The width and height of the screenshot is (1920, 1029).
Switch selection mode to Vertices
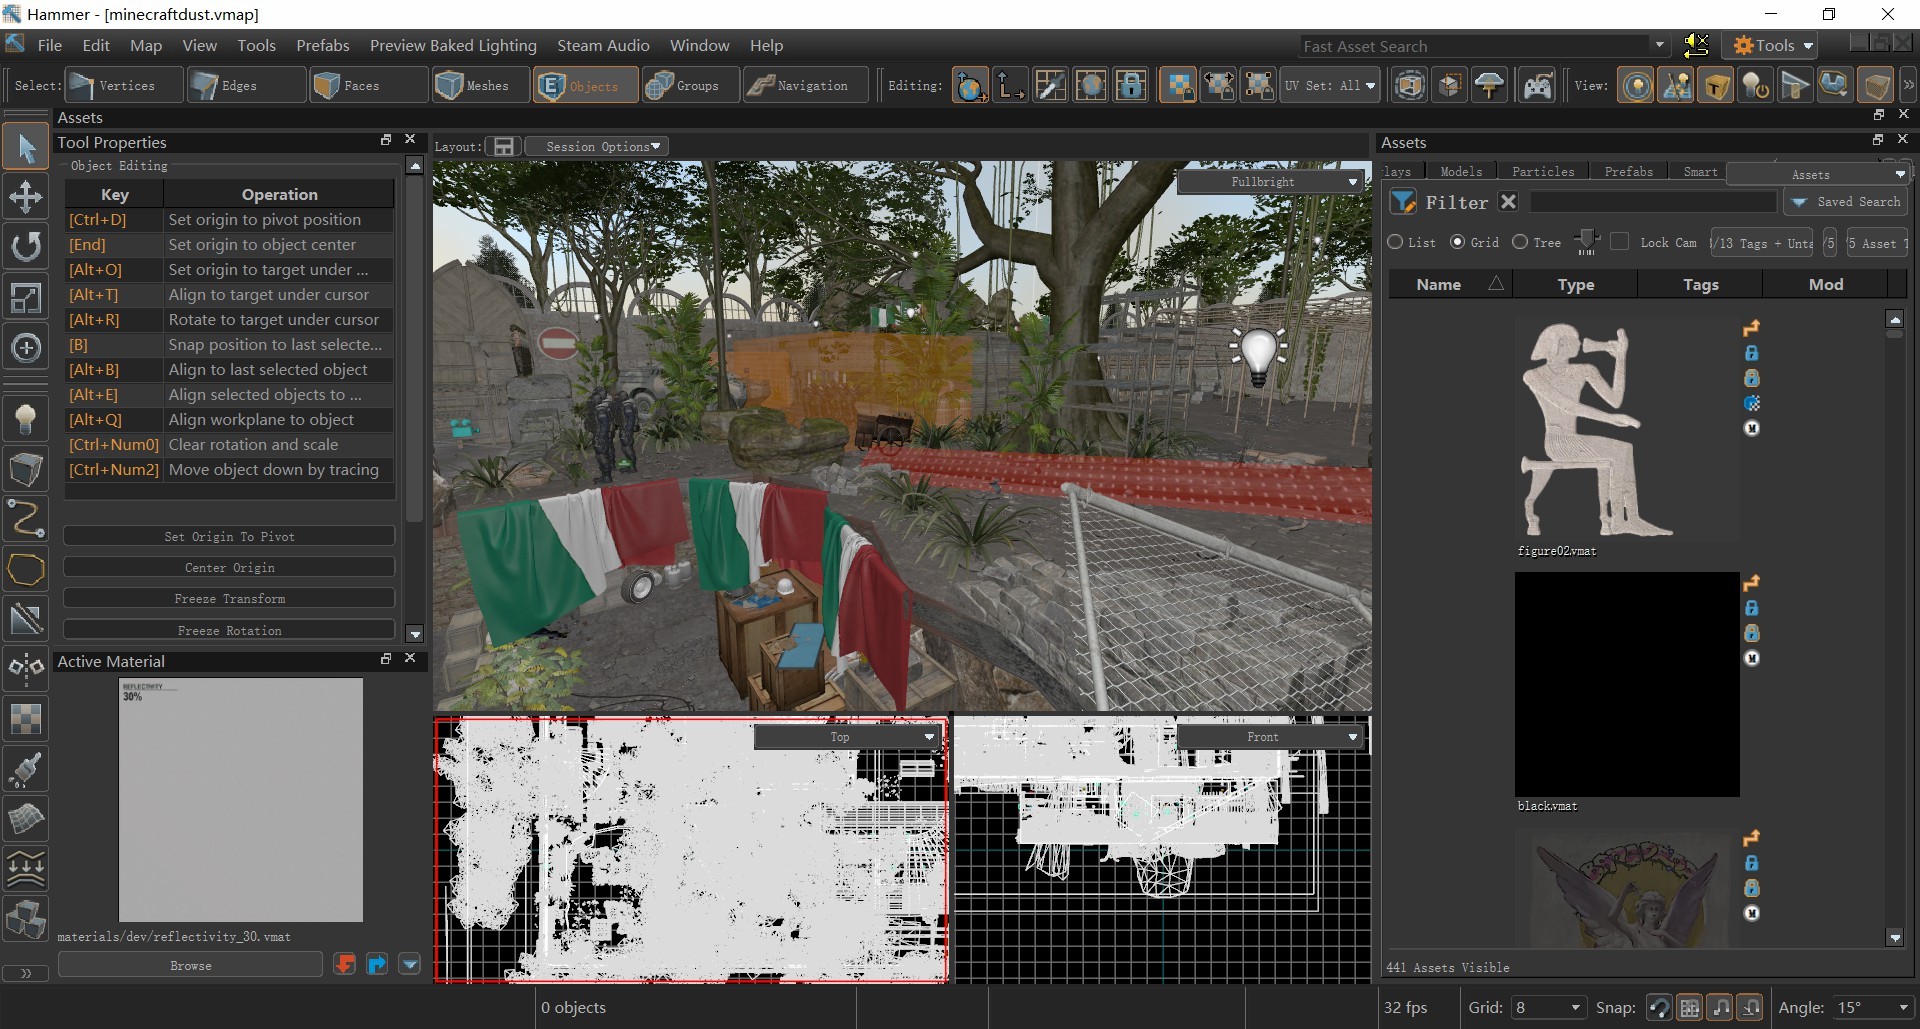coord(124,86)
